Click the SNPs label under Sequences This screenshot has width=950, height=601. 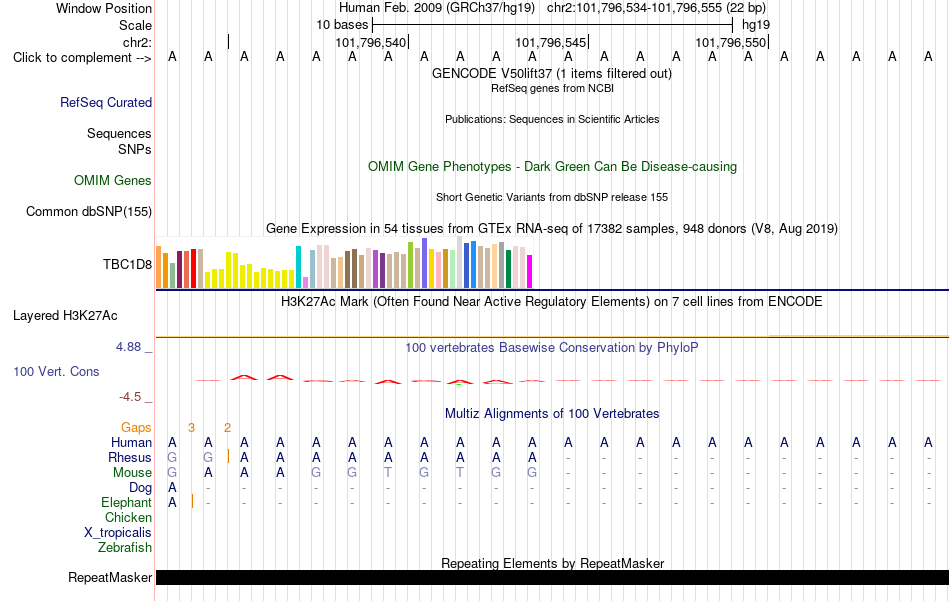pyautogui.click(x=135, y=149)
